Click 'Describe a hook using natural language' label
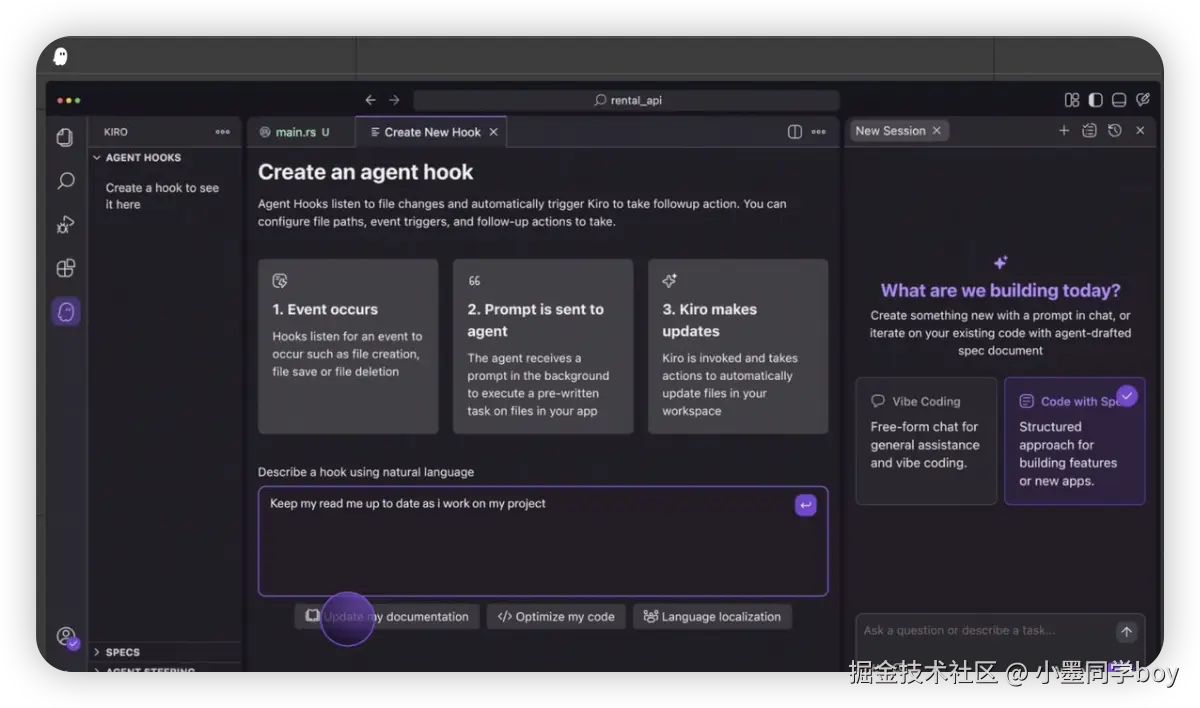 366,472
